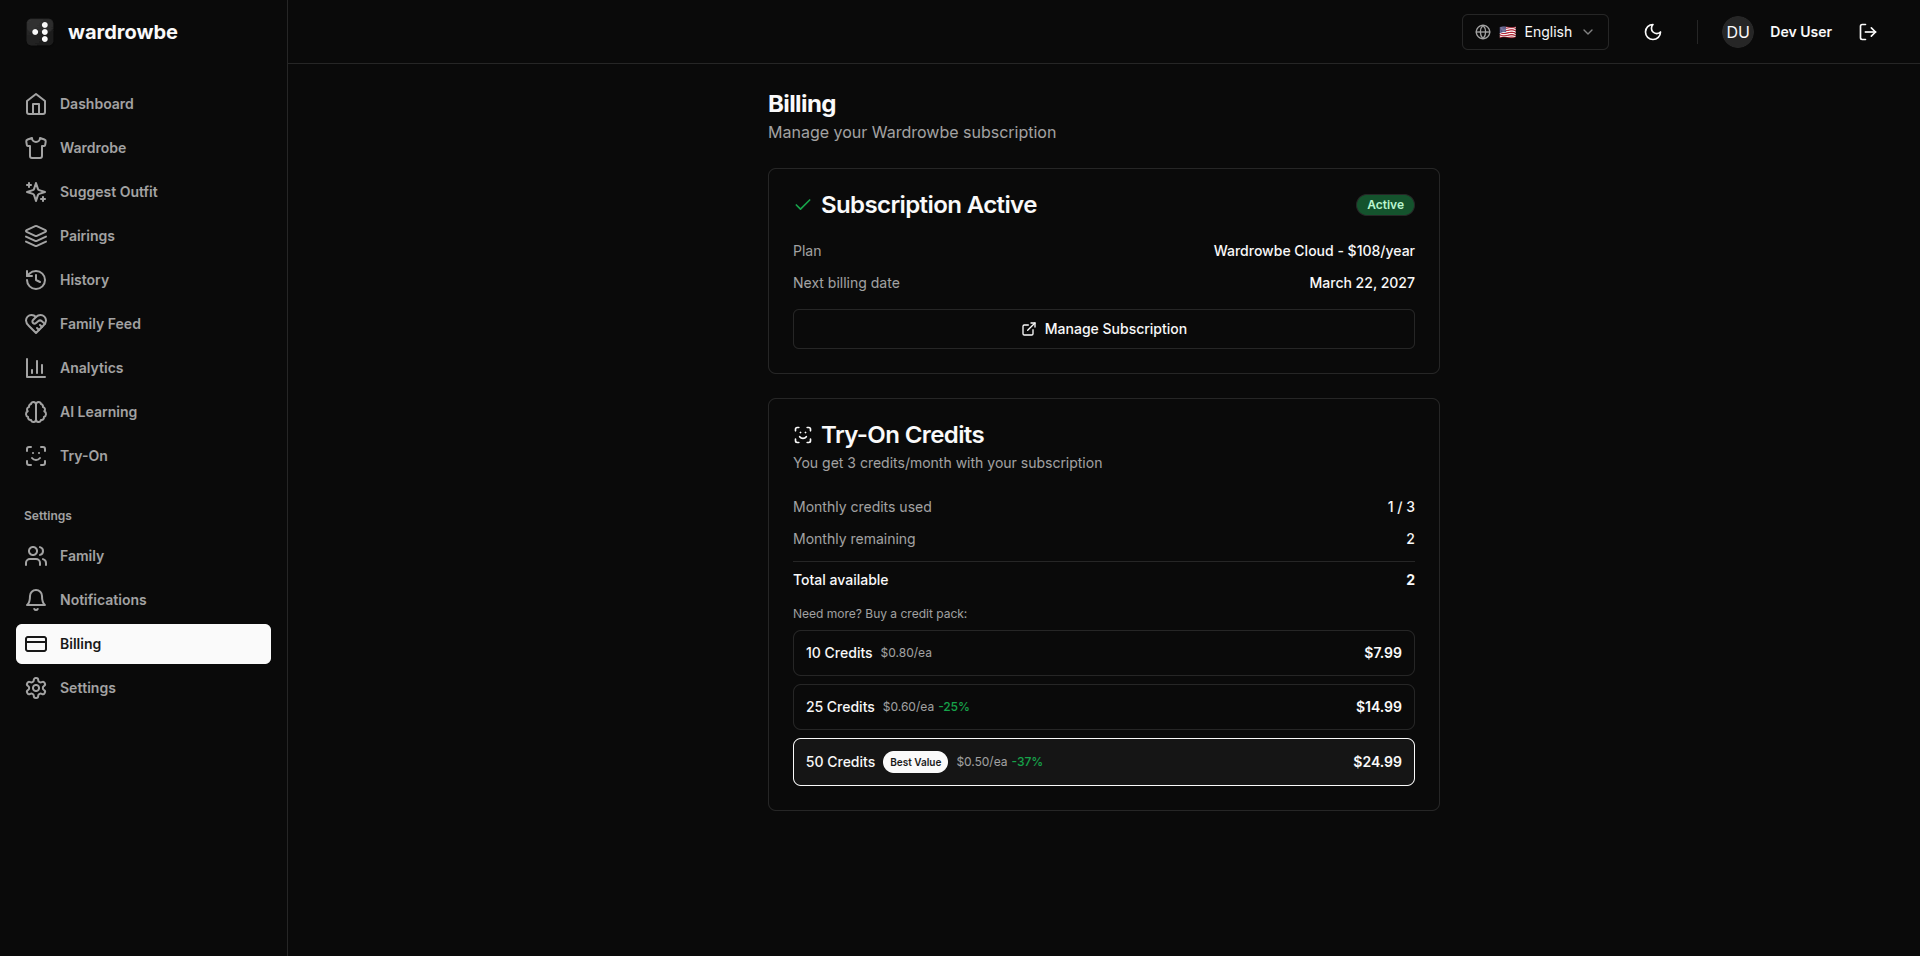1920x956 pixels.
Task: Toggle dark mode with the moon icon
Action: tap(1652, 31)
